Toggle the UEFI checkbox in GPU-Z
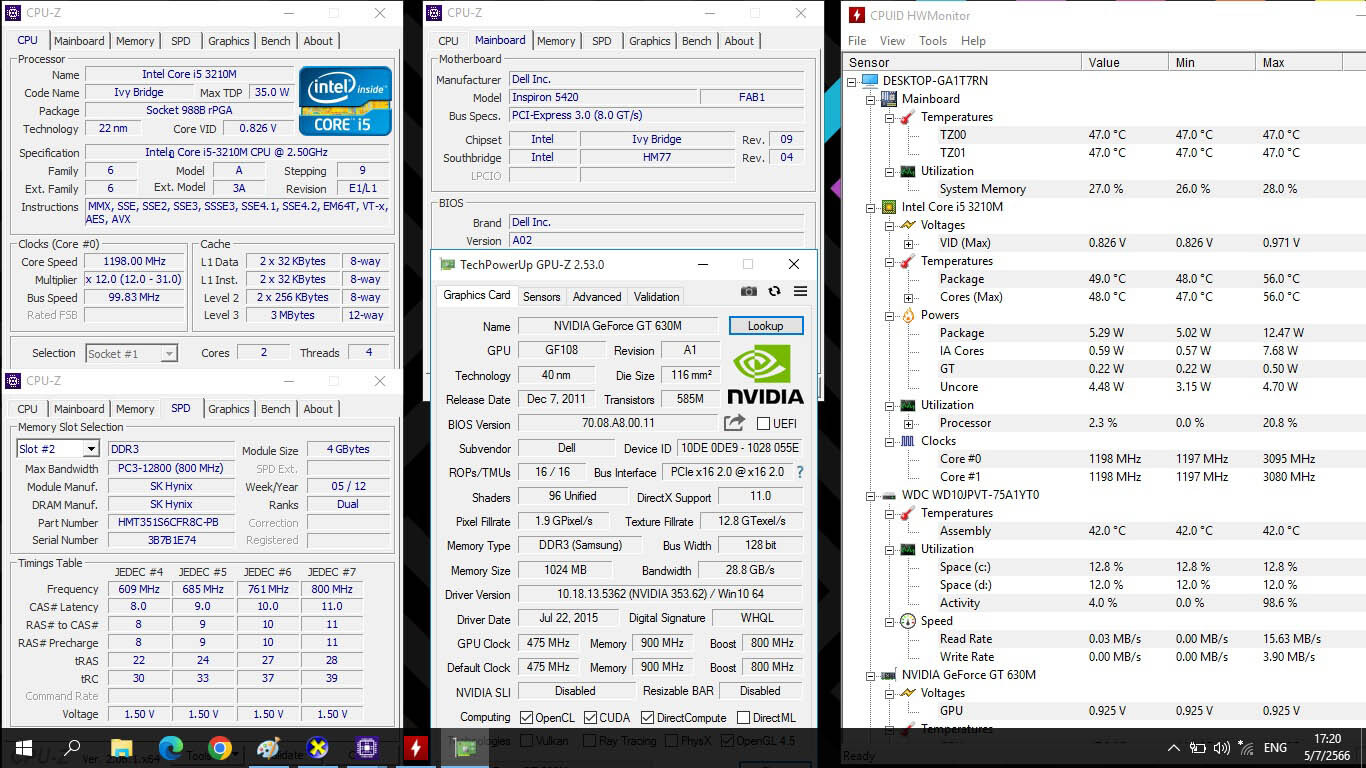The image size is (1366, 768). point(764,424)
